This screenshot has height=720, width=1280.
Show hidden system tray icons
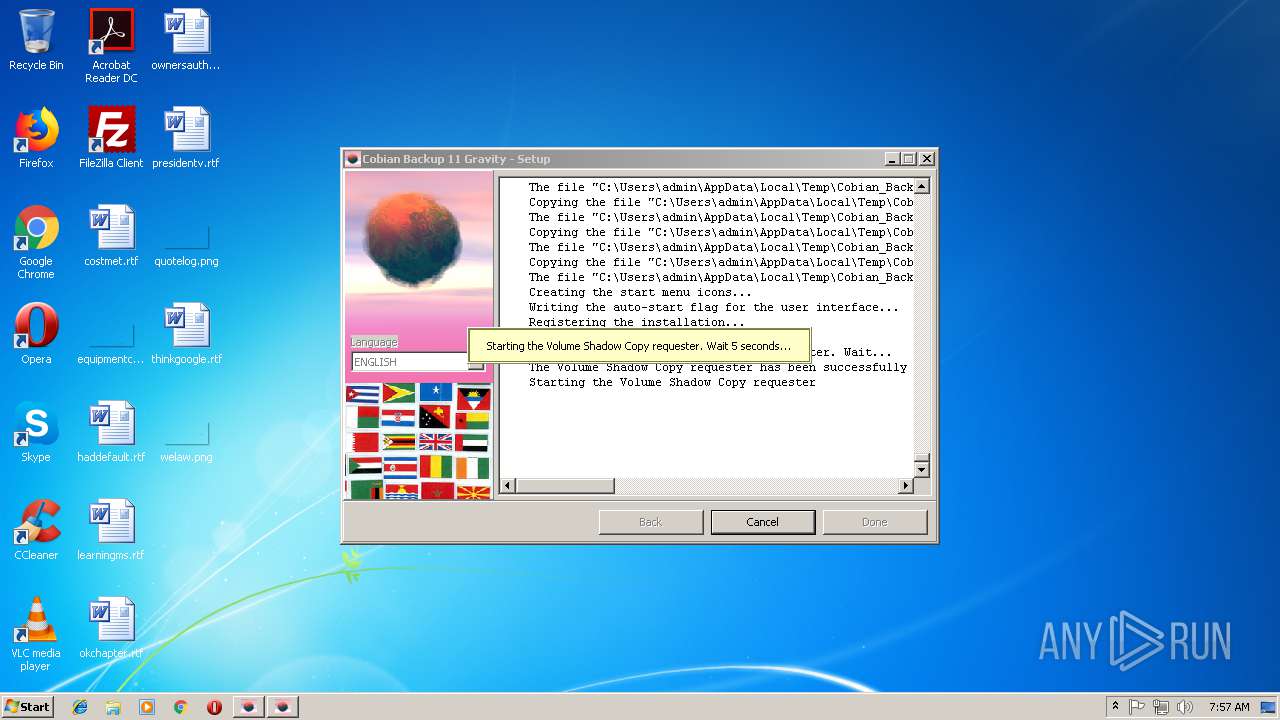(1115, 707)
